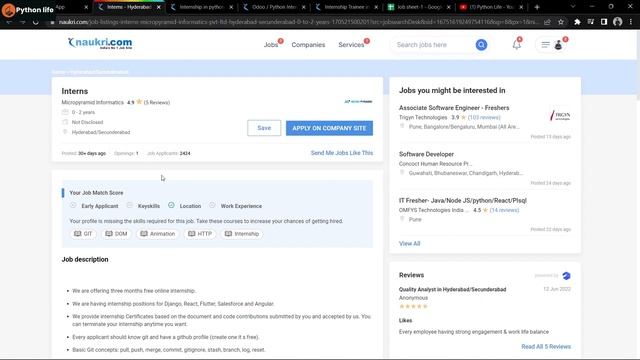Switch to the Internship Trainee tab

(x=346, y=7)
